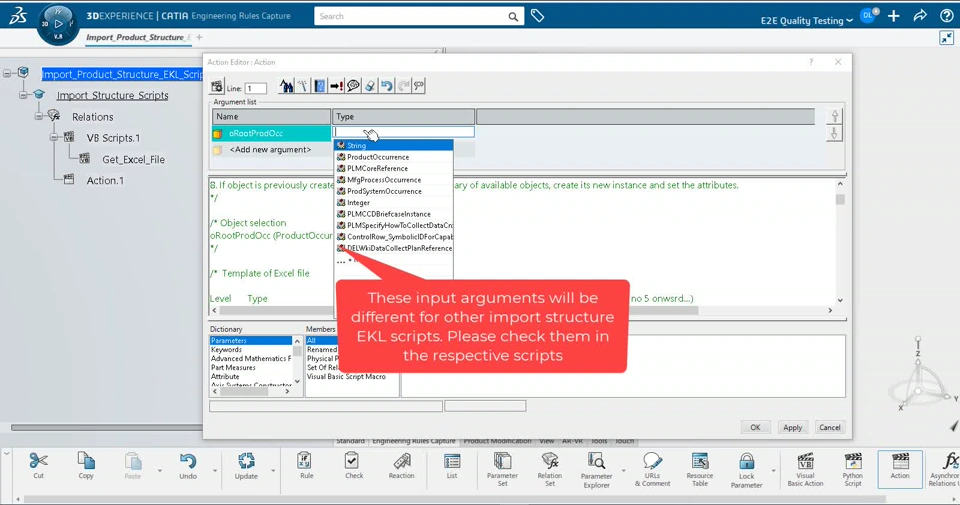Open dropdown arrow next to Undo
Viewport: 960px width, 505px height.
(x=215, y=471)
